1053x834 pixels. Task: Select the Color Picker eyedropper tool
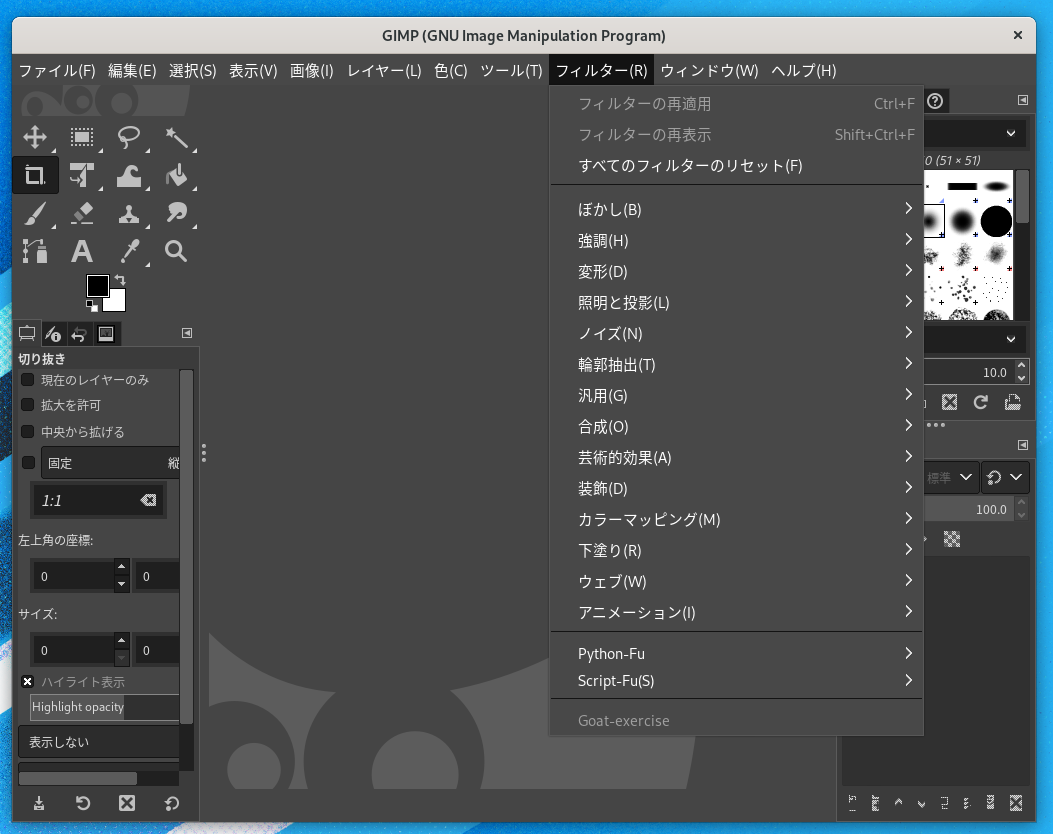point(129,251)
